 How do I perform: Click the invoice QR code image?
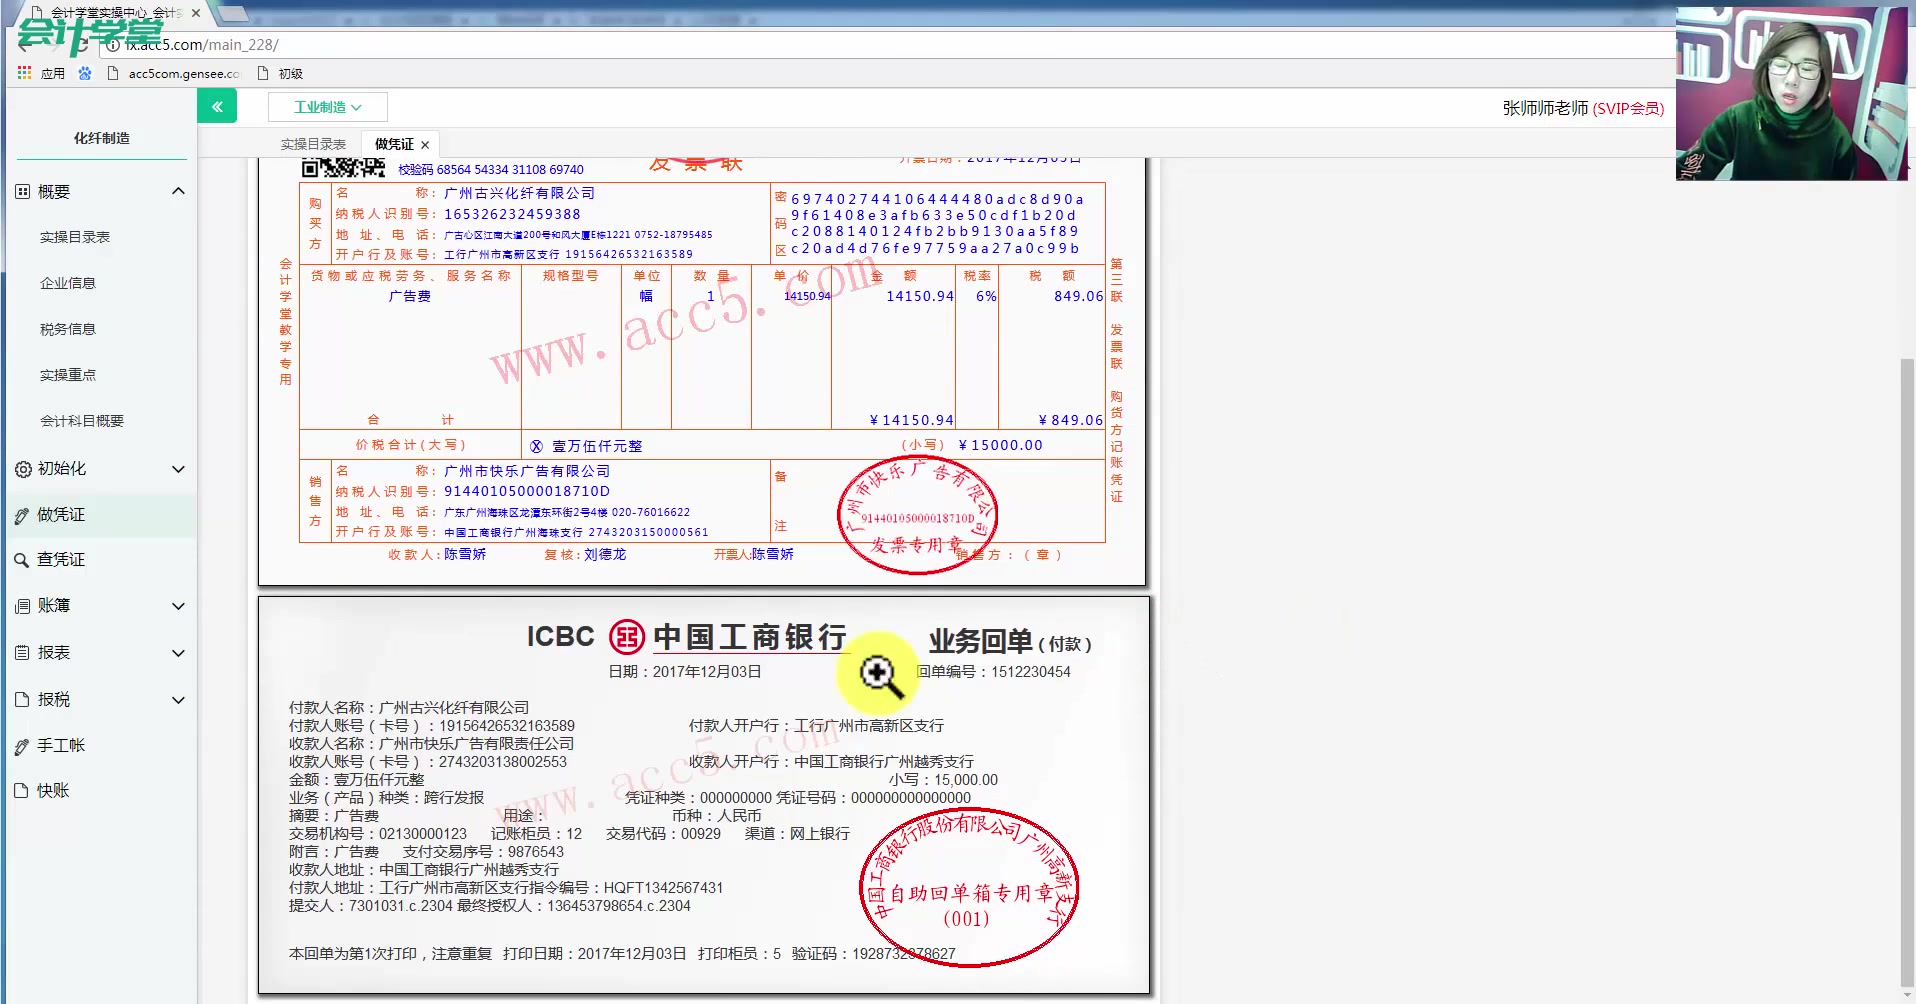[343, 167]
